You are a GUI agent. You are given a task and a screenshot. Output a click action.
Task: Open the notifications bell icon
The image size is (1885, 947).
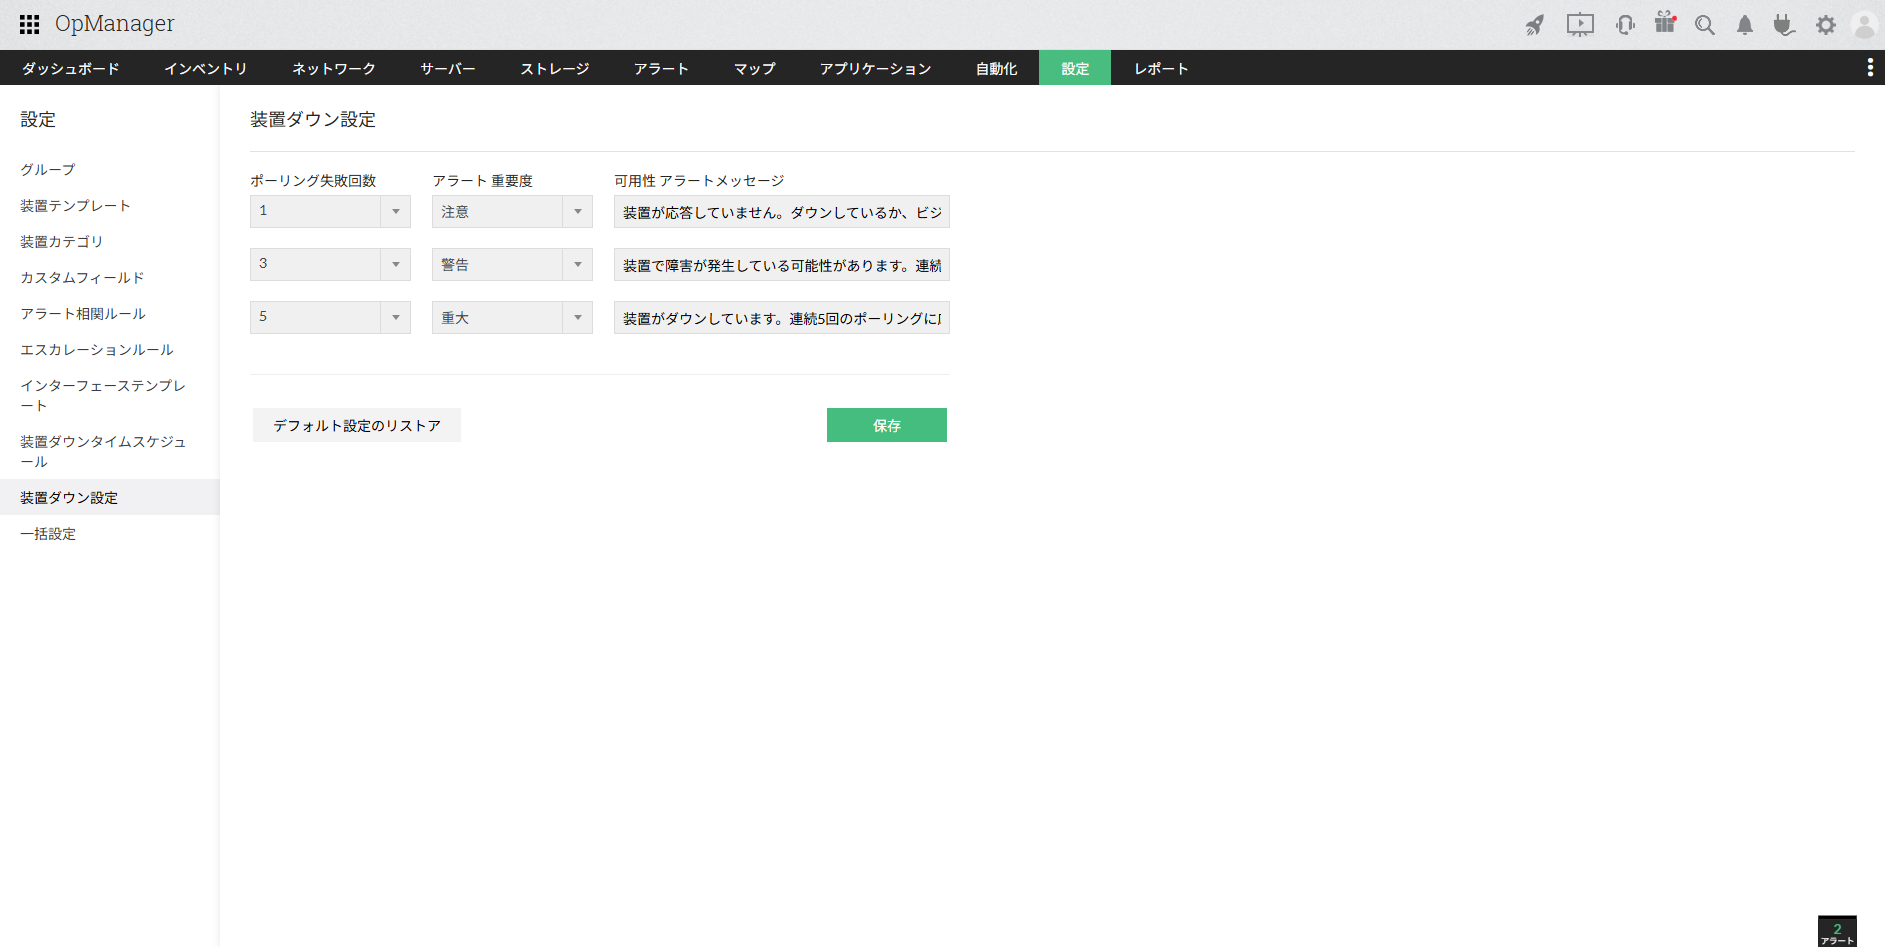(1744, 24)
